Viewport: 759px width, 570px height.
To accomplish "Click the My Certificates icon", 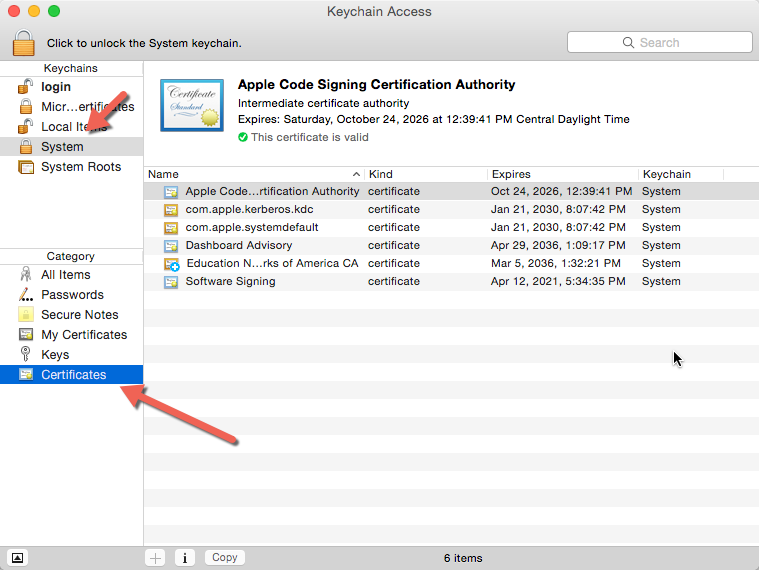I will 26,334.
